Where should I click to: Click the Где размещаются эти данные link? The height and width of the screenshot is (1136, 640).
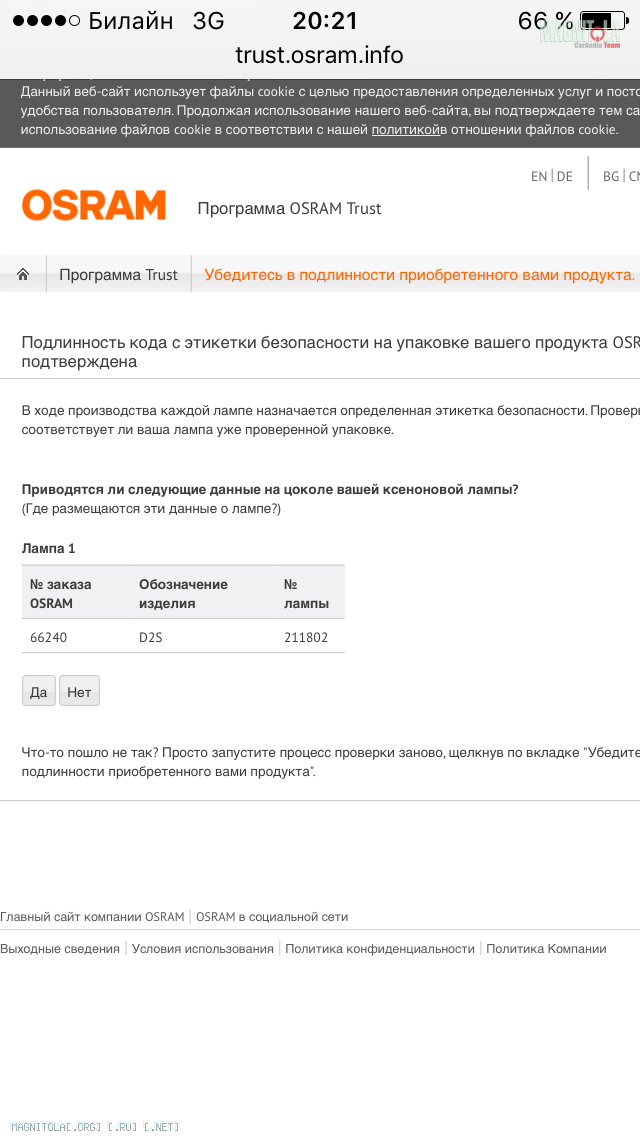tap(151, 509)
